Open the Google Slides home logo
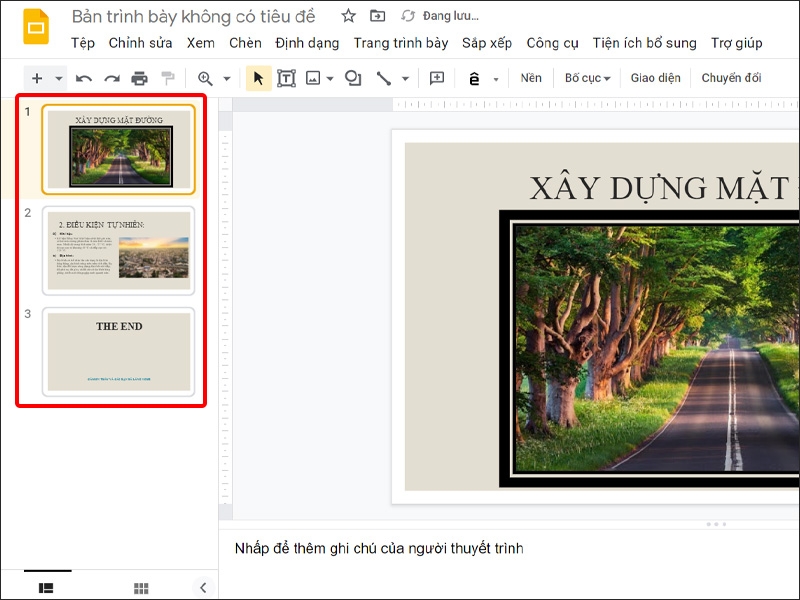The image size is (800, 600). 36,27
